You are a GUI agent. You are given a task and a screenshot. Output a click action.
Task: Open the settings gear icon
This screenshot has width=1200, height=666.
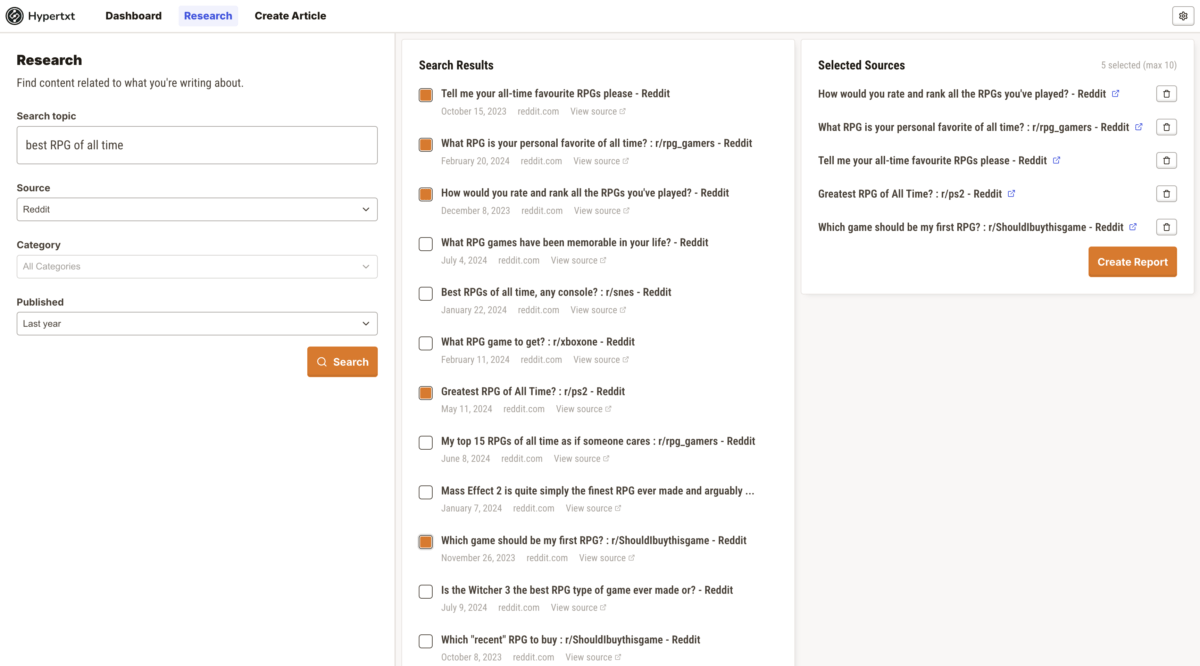coord(1182,16)
